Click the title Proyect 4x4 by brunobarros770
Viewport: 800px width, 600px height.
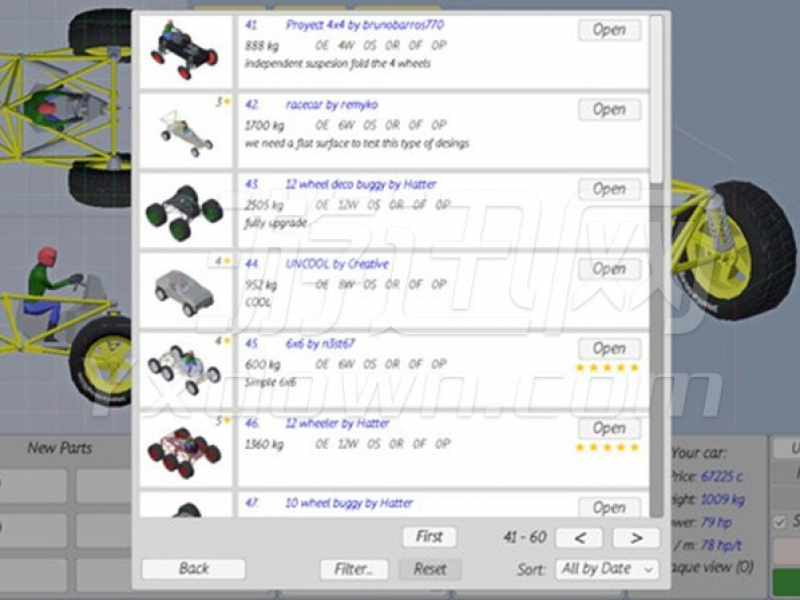point(364,25)
